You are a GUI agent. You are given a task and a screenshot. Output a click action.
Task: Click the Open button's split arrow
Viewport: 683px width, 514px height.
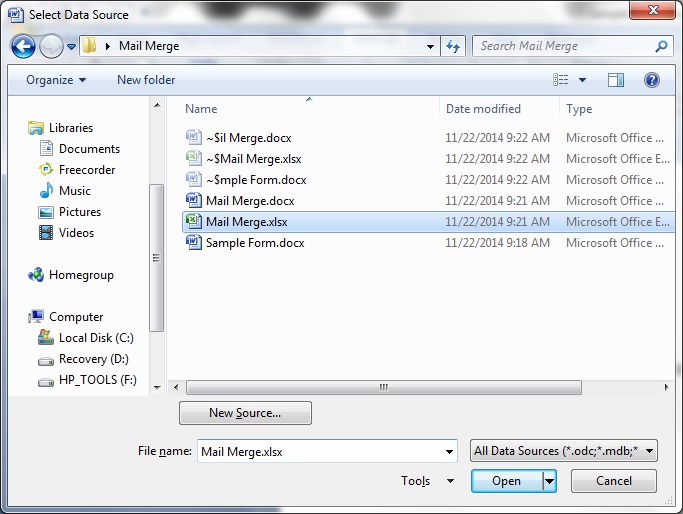549,481
